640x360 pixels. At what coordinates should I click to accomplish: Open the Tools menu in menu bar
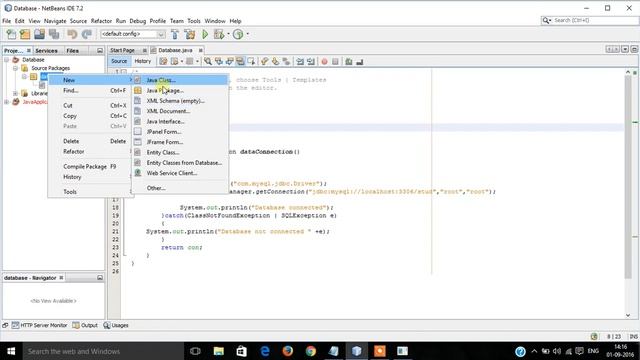(194, 21)
